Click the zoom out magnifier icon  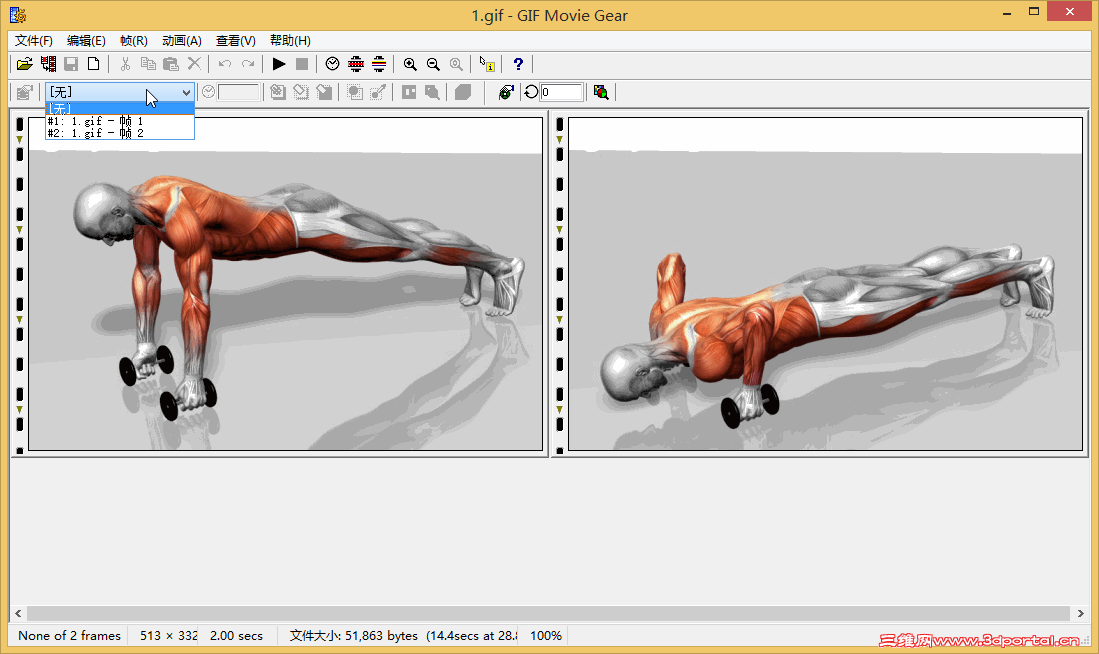click(x=433, y=64)
